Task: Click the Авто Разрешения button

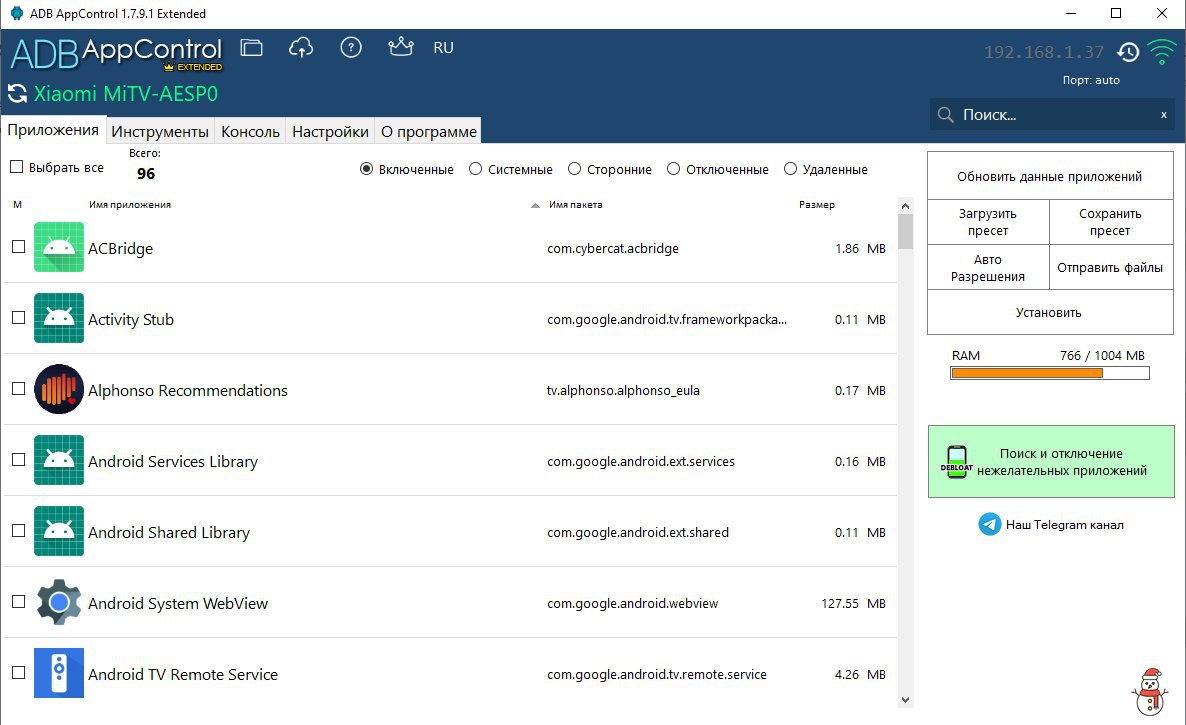Action: pyautogui.click(x=989, y=268)
